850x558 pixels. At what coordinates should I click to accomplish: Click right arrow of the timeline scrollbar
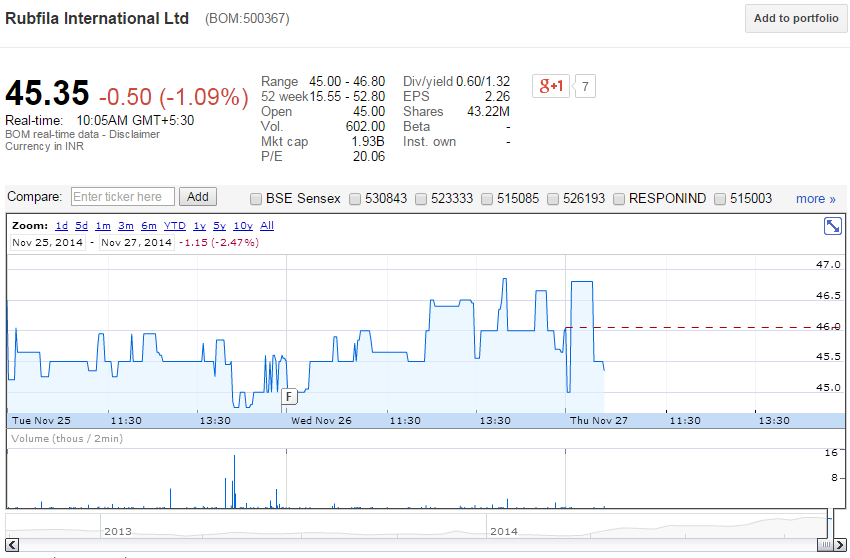(840, 545)
